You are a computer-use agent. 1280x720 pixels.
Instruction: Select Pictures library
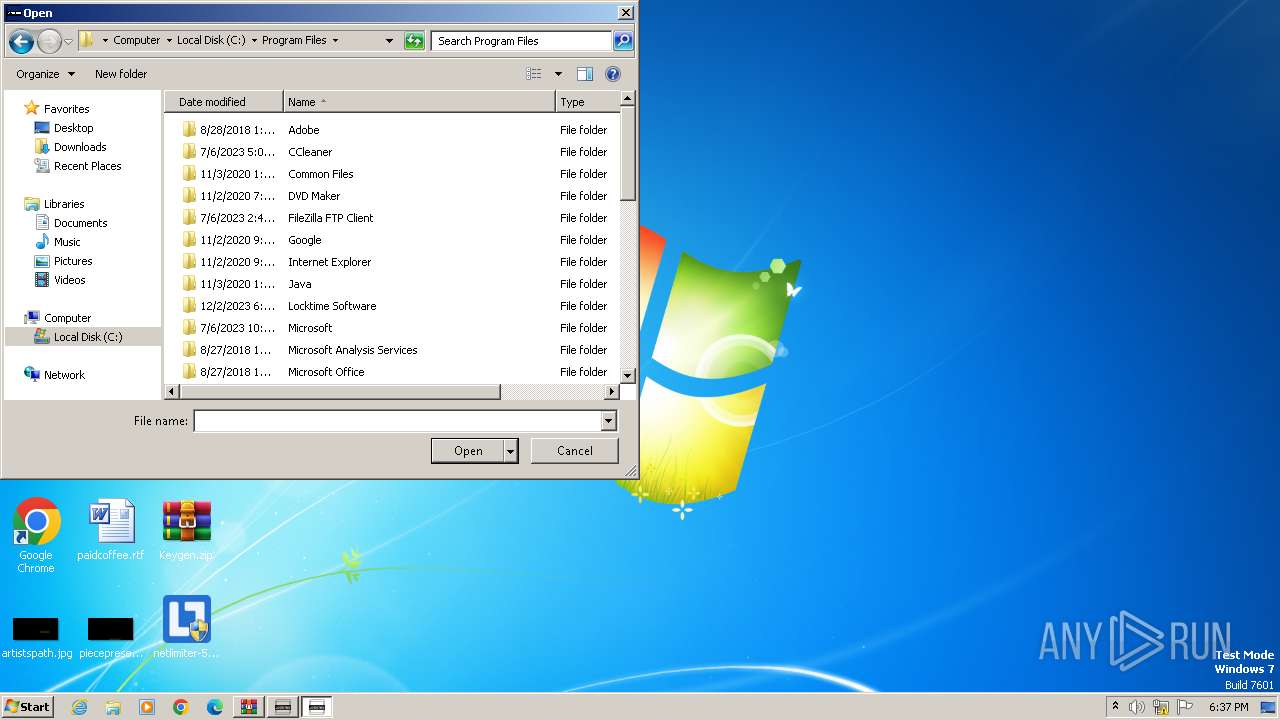(x=73, y=261)
